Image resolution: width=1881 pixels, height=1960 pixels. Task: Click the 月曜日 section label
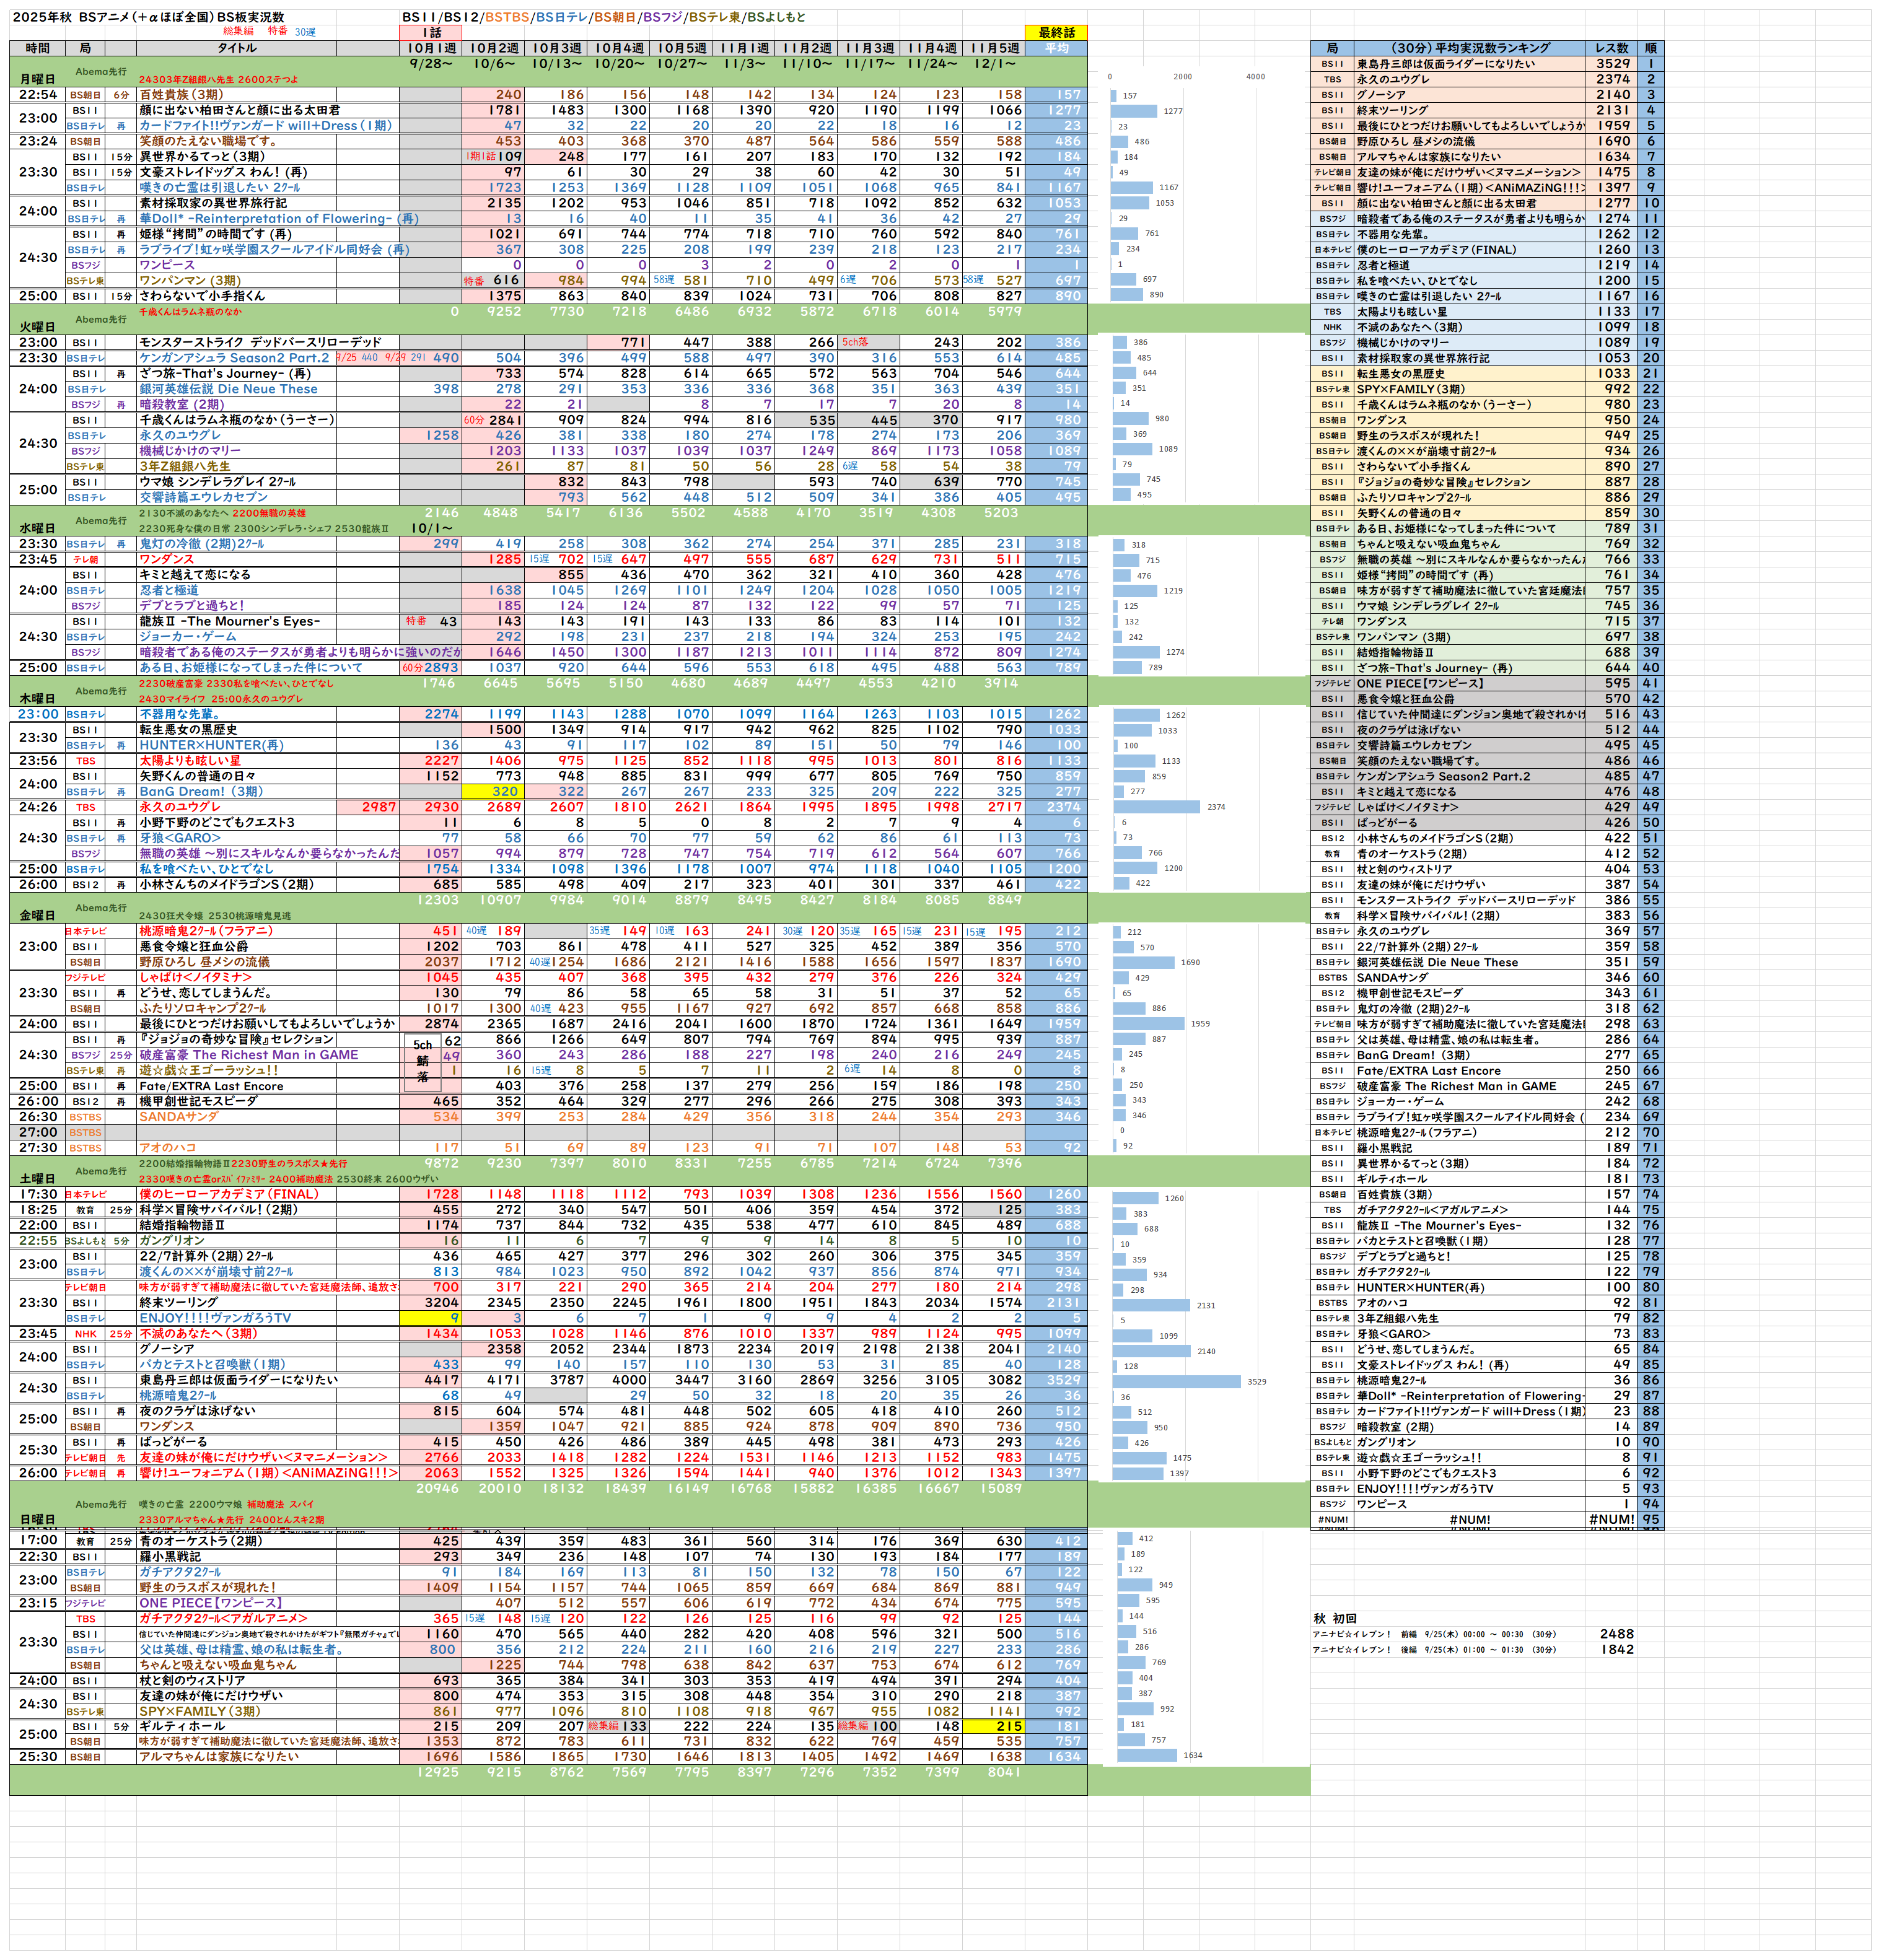[x=37, y=79]
